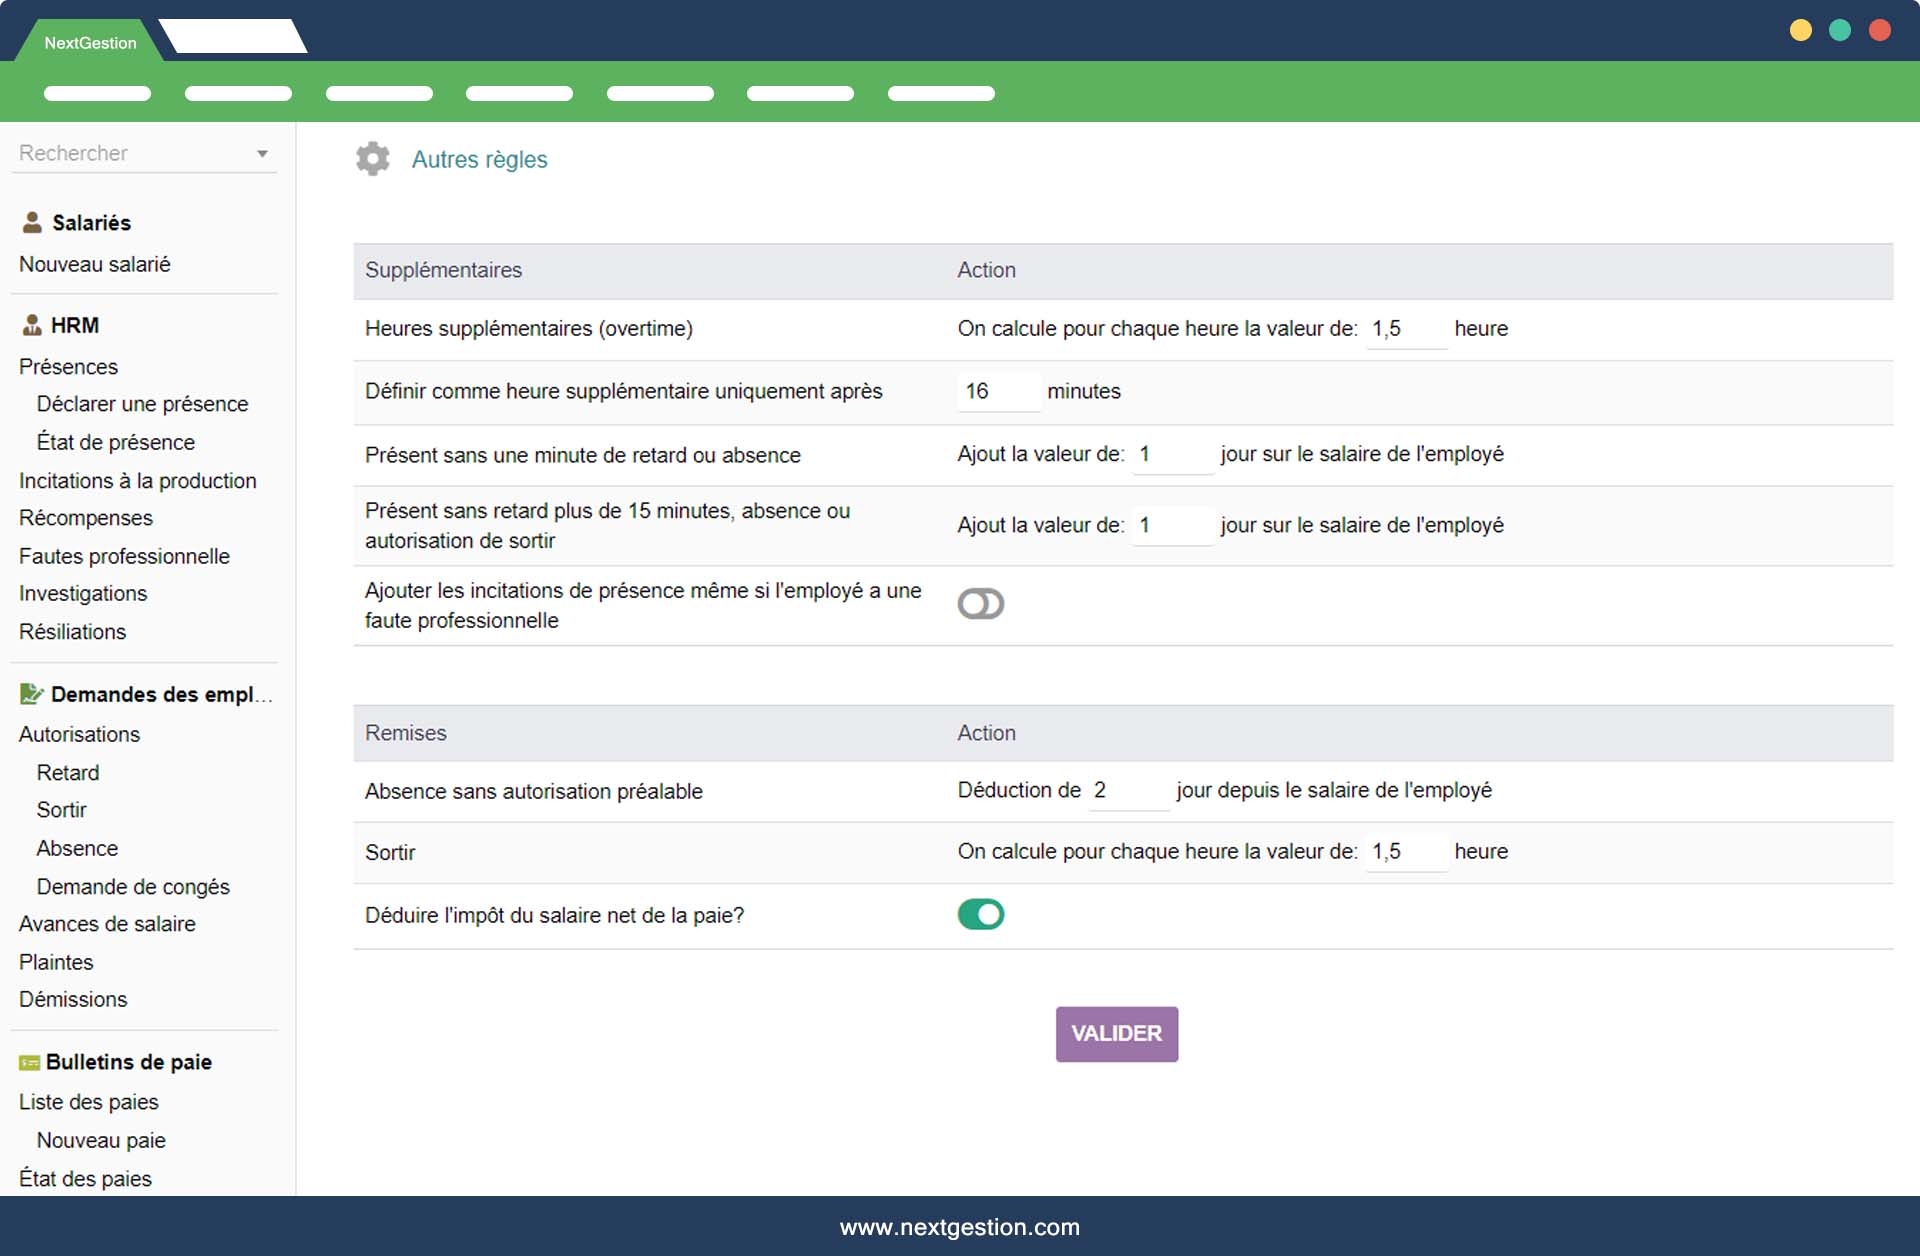Screen dimensions: 1920x1256
Task: Enable incitations despite faute professionnelle toggle
Action: [x=980, y=604]
